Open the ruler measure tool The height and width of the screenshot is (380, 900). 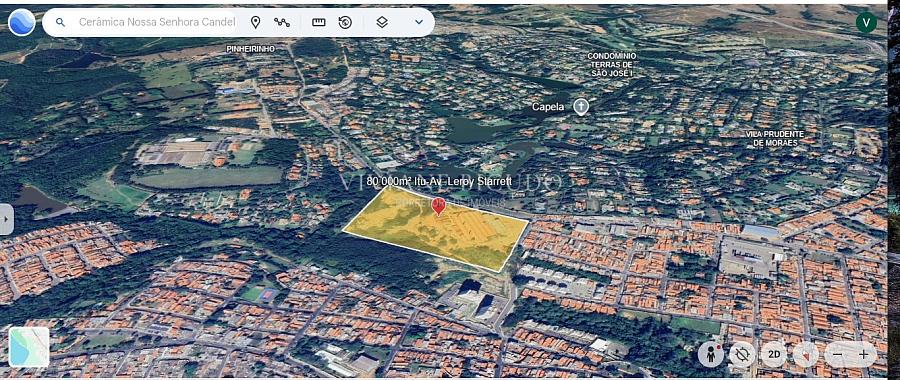point(319,22)
